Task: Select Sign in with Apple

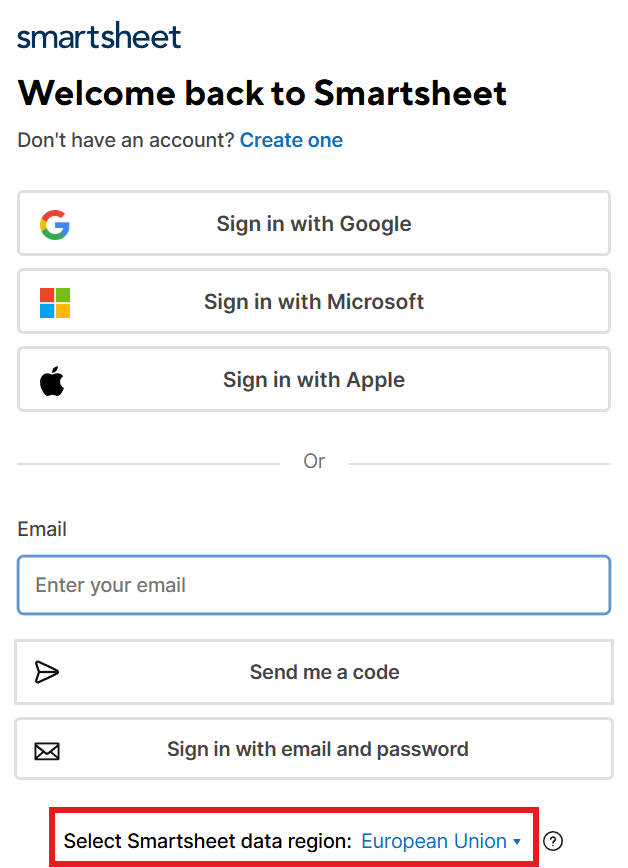Action: coord(314,380)
